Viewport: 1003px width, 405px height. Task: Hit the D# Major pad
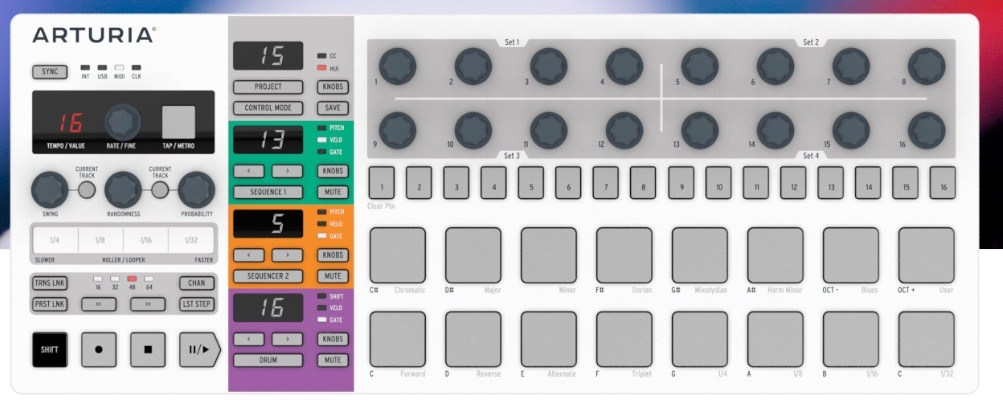click(473, 255)
